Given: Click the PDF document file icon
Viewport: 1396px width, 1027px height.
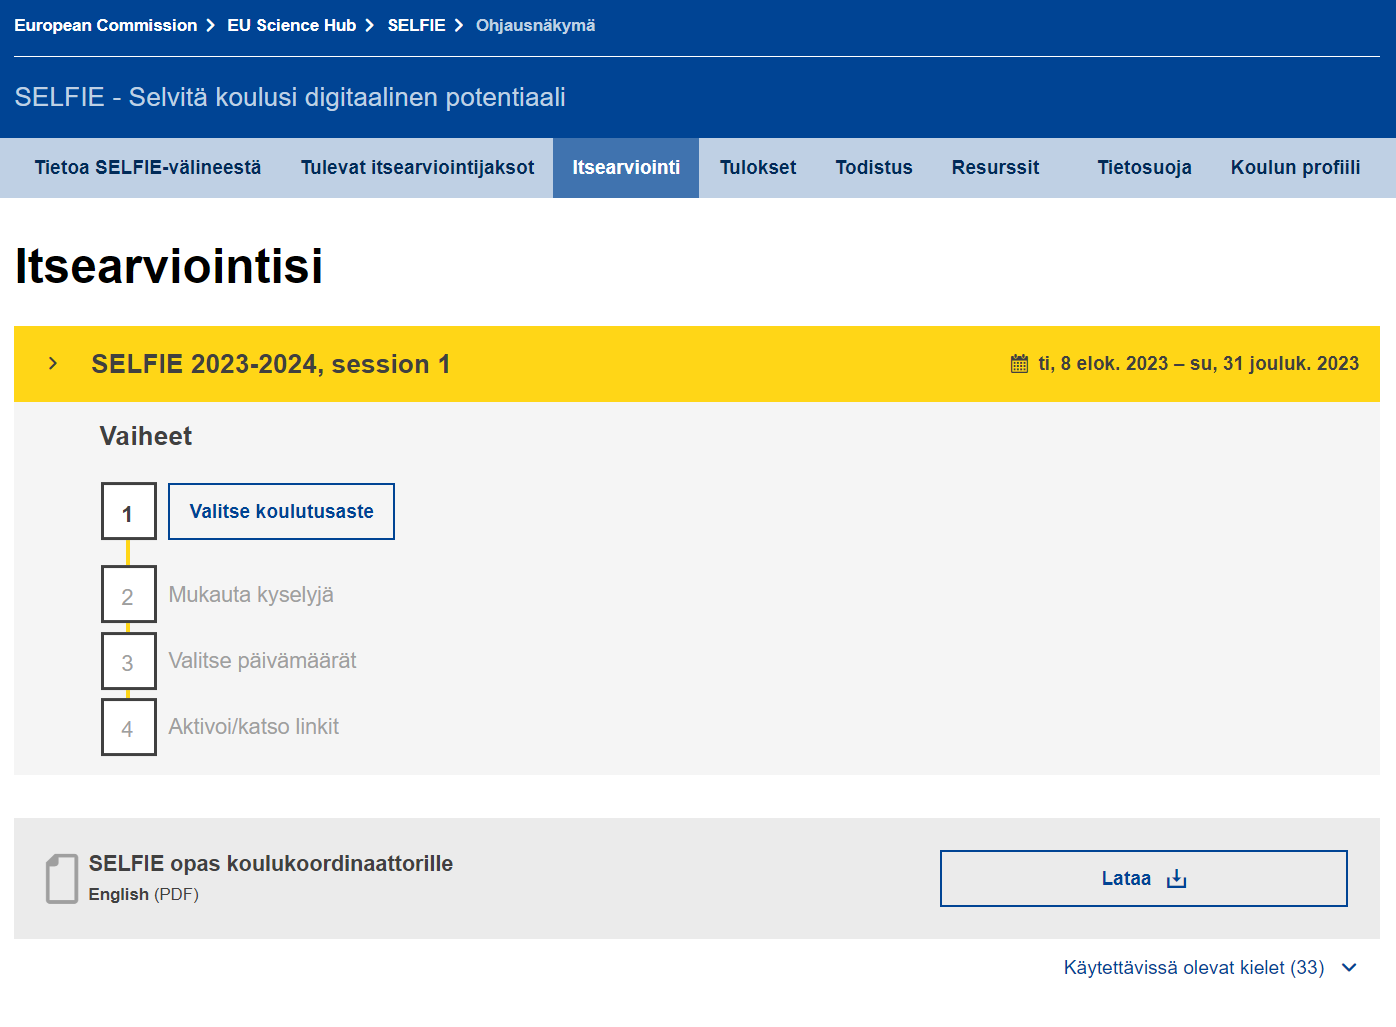Looking at the screenshot, I should pos(62,879).
